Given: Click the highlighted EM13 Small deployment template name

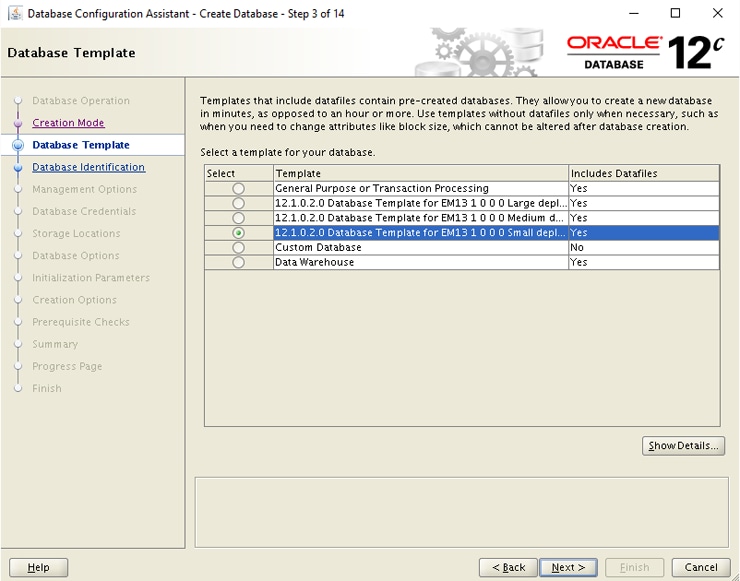Looking at the screenshot, I should click(x=420, y=233).
